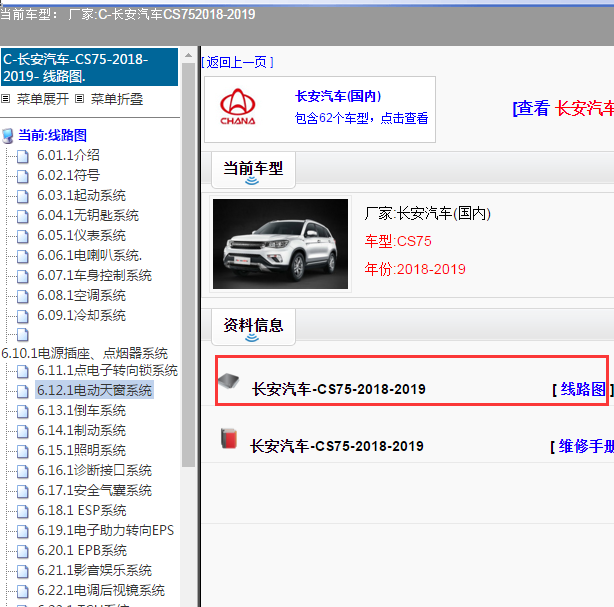Image resolution: width=614 pixels, height=607 pixels.
Task: Click the page icon beside 6.16.1诊断接口系统
Action: (22, 471)
